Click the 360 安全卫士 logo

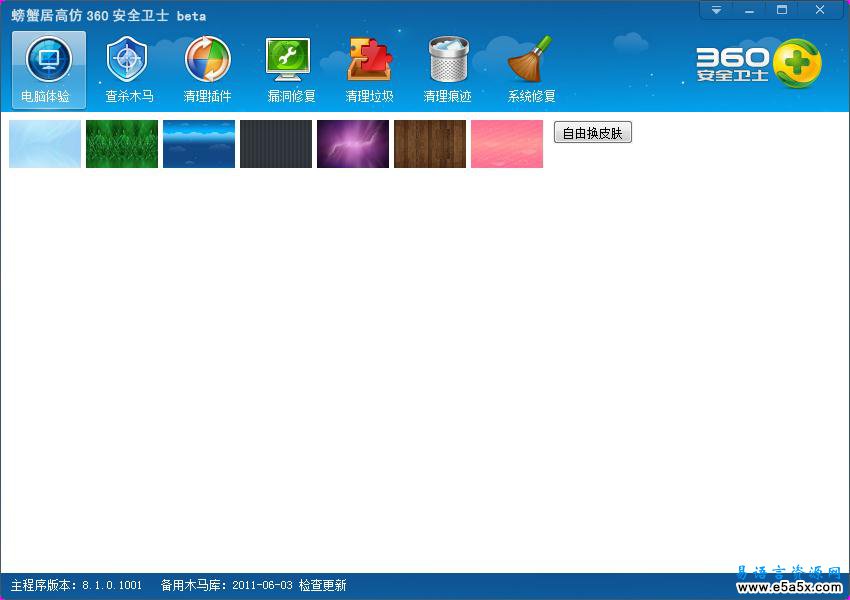tap(759, 64)
